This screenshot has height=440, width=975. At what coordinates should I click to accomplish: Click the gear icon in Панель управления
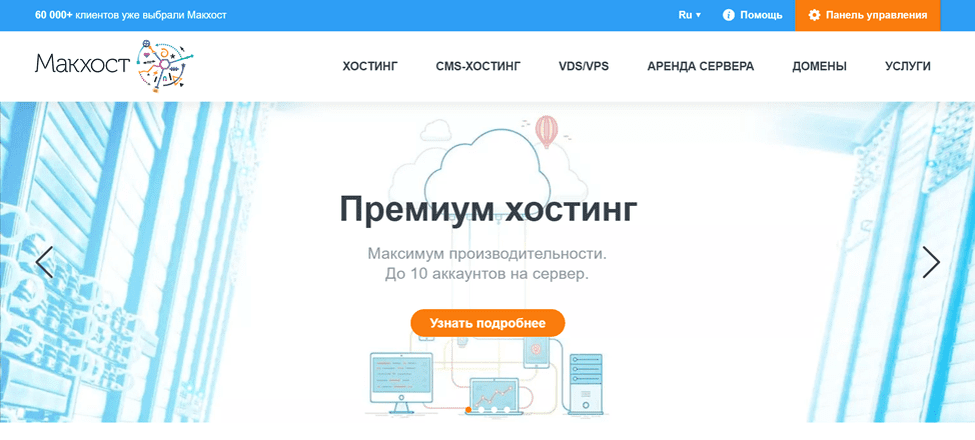[814, 16]
